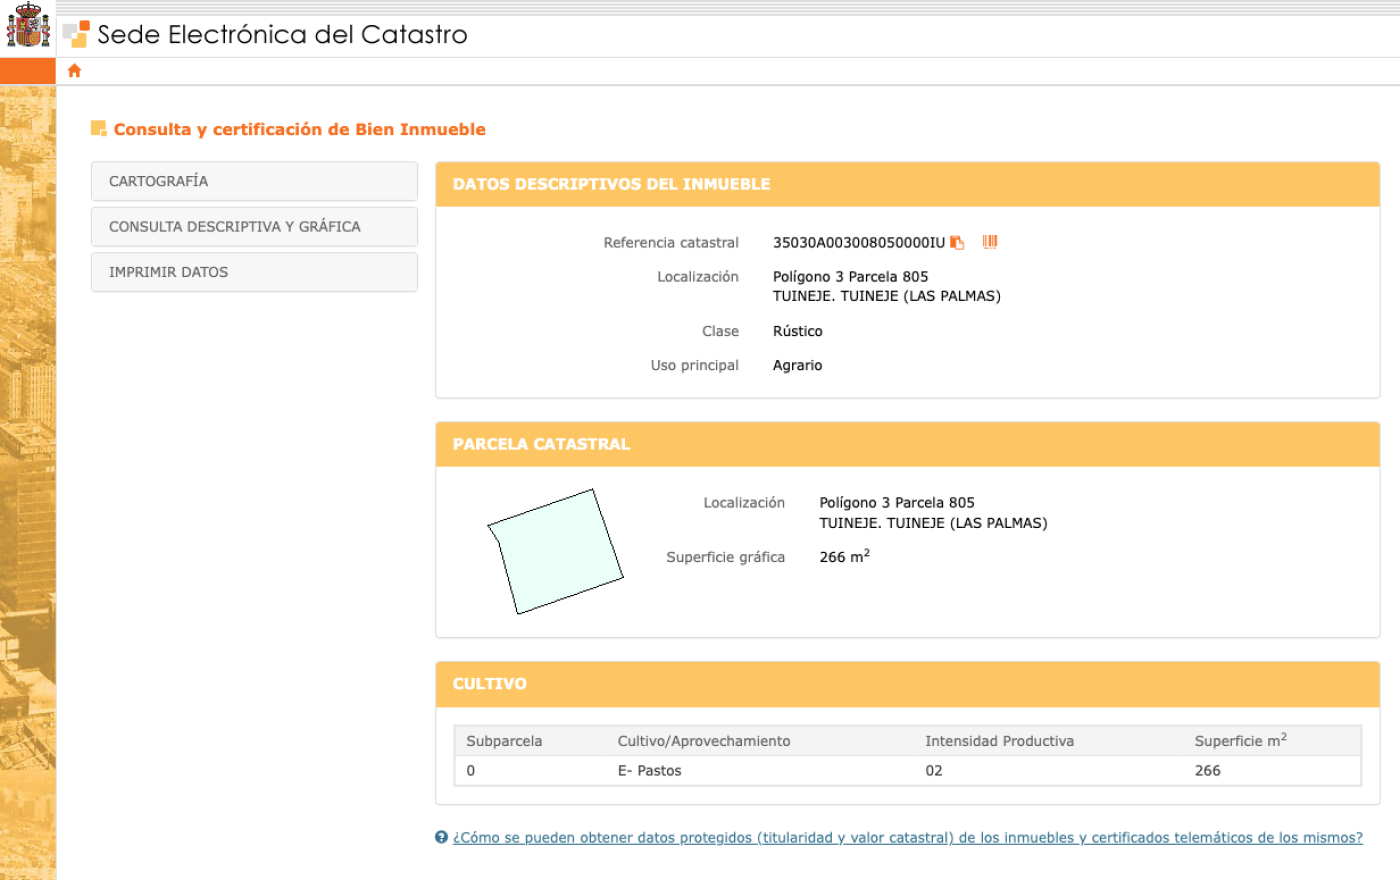Screen dimensions: 1400x880
Task: Click the orange home icon
Action: click(74, 71)
